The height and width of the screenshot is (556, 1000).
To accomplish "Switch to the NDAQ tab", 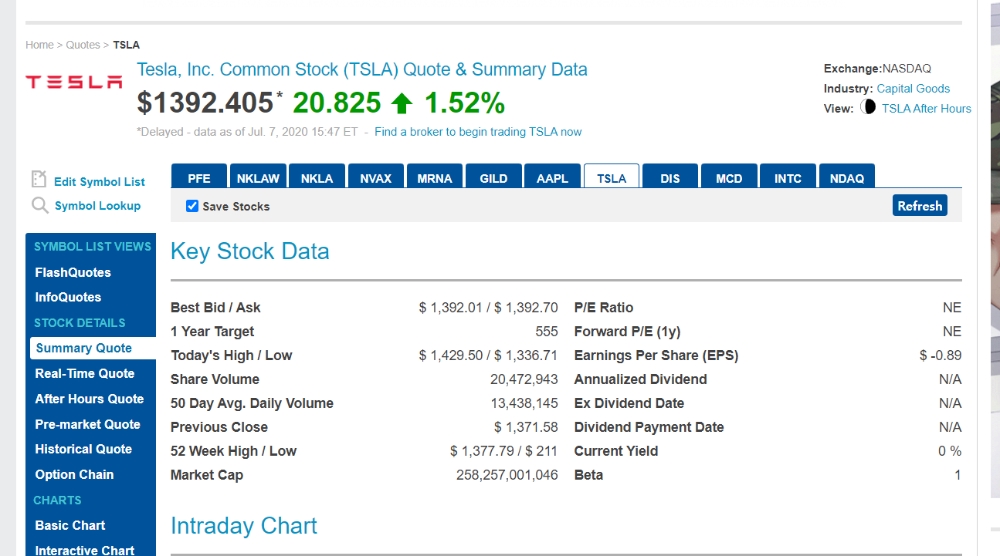I will pyautogui.click(x=847, y=176).
